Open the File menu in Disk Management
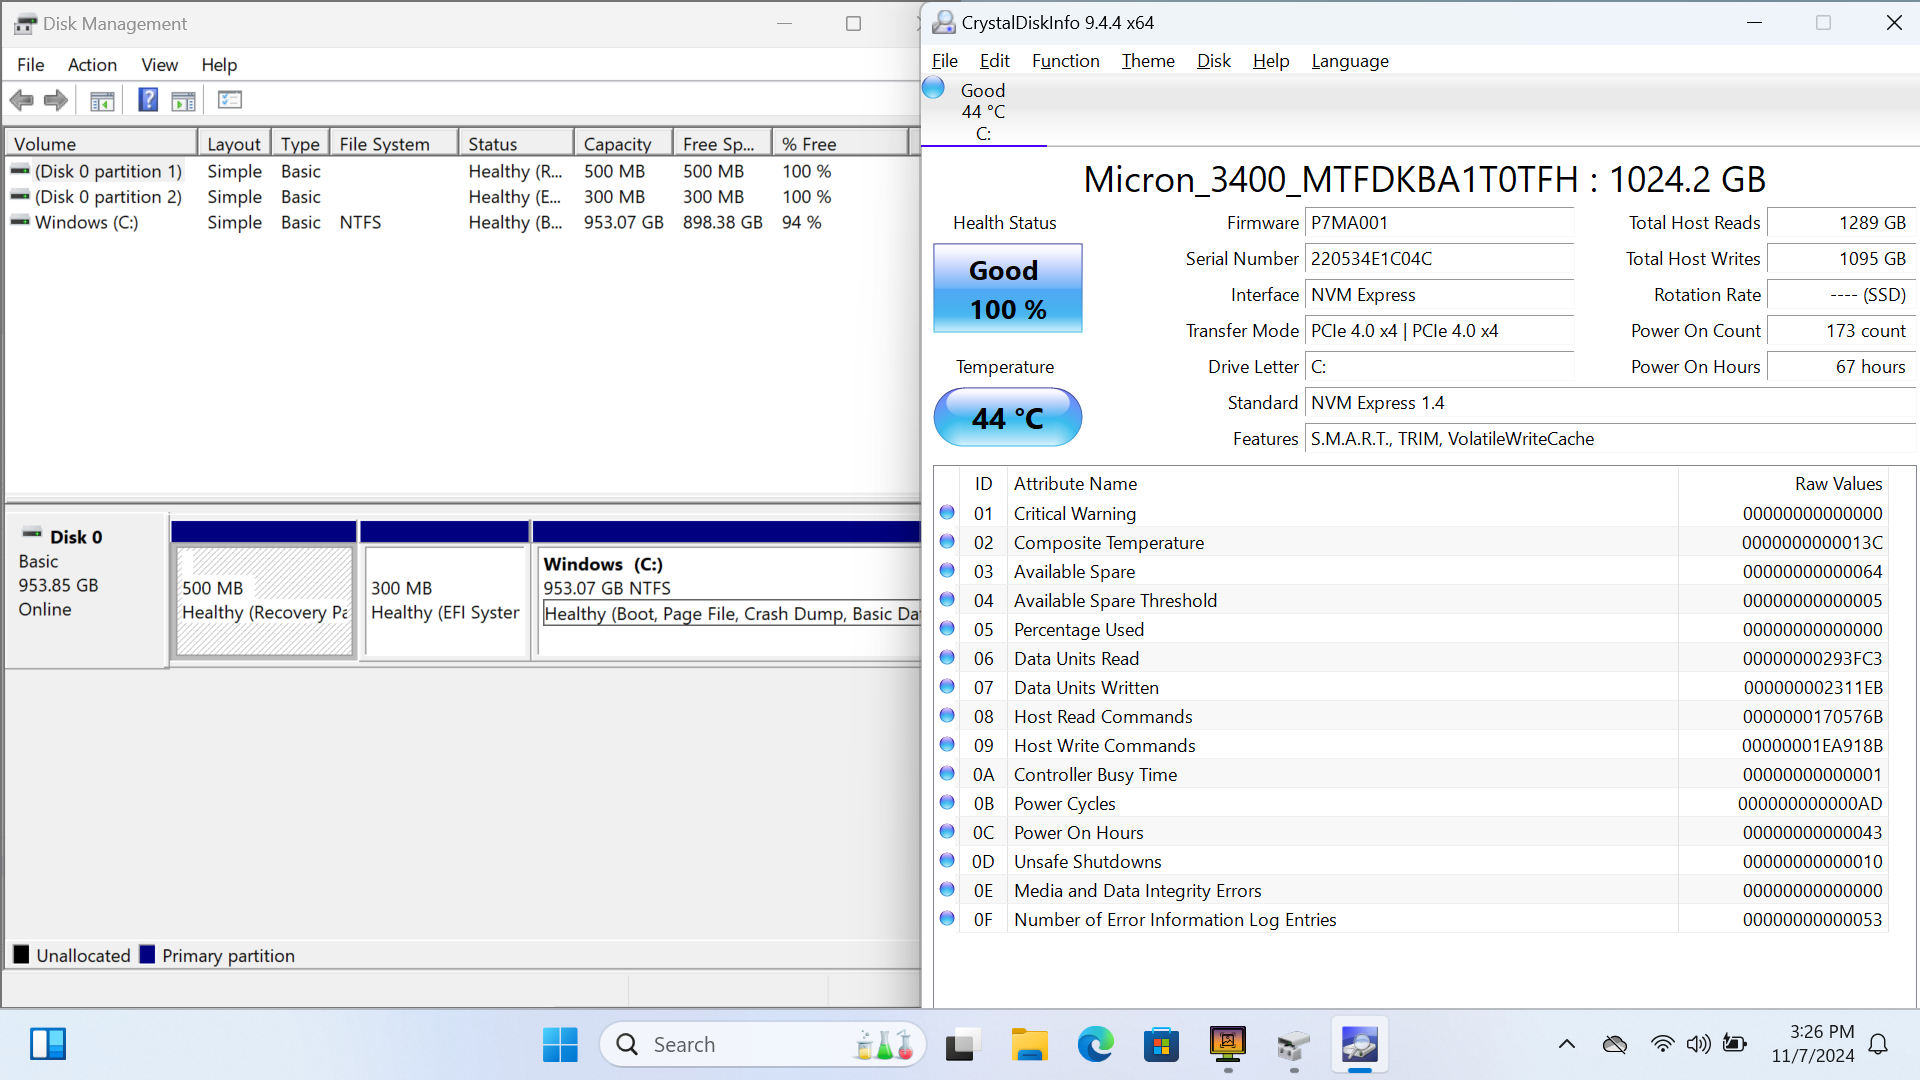This screenshot has width=1920, height=1080. 30,65
